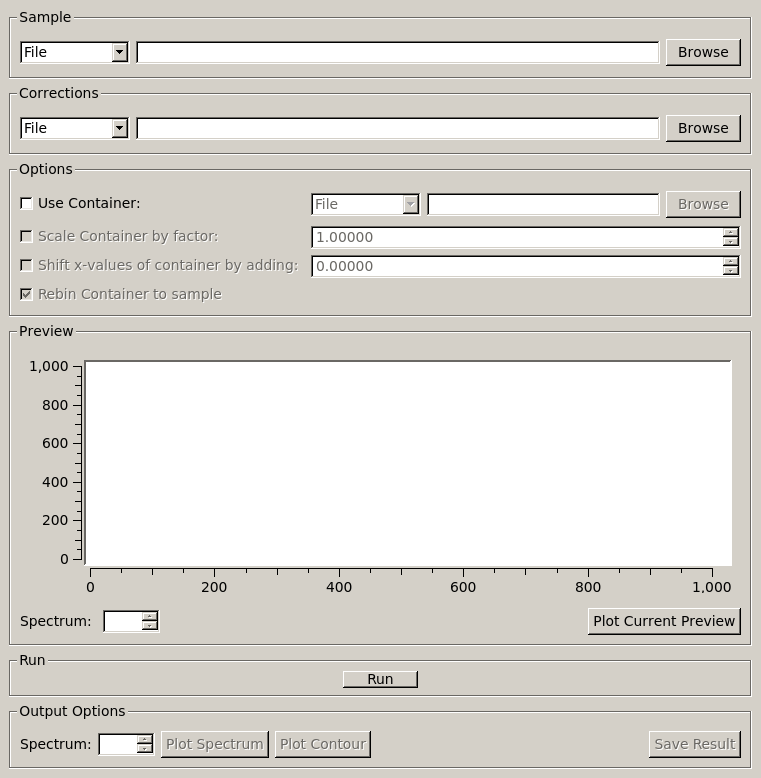Browse for a Sample file
This screenshot has height=778, width=761.
point(702,52)
